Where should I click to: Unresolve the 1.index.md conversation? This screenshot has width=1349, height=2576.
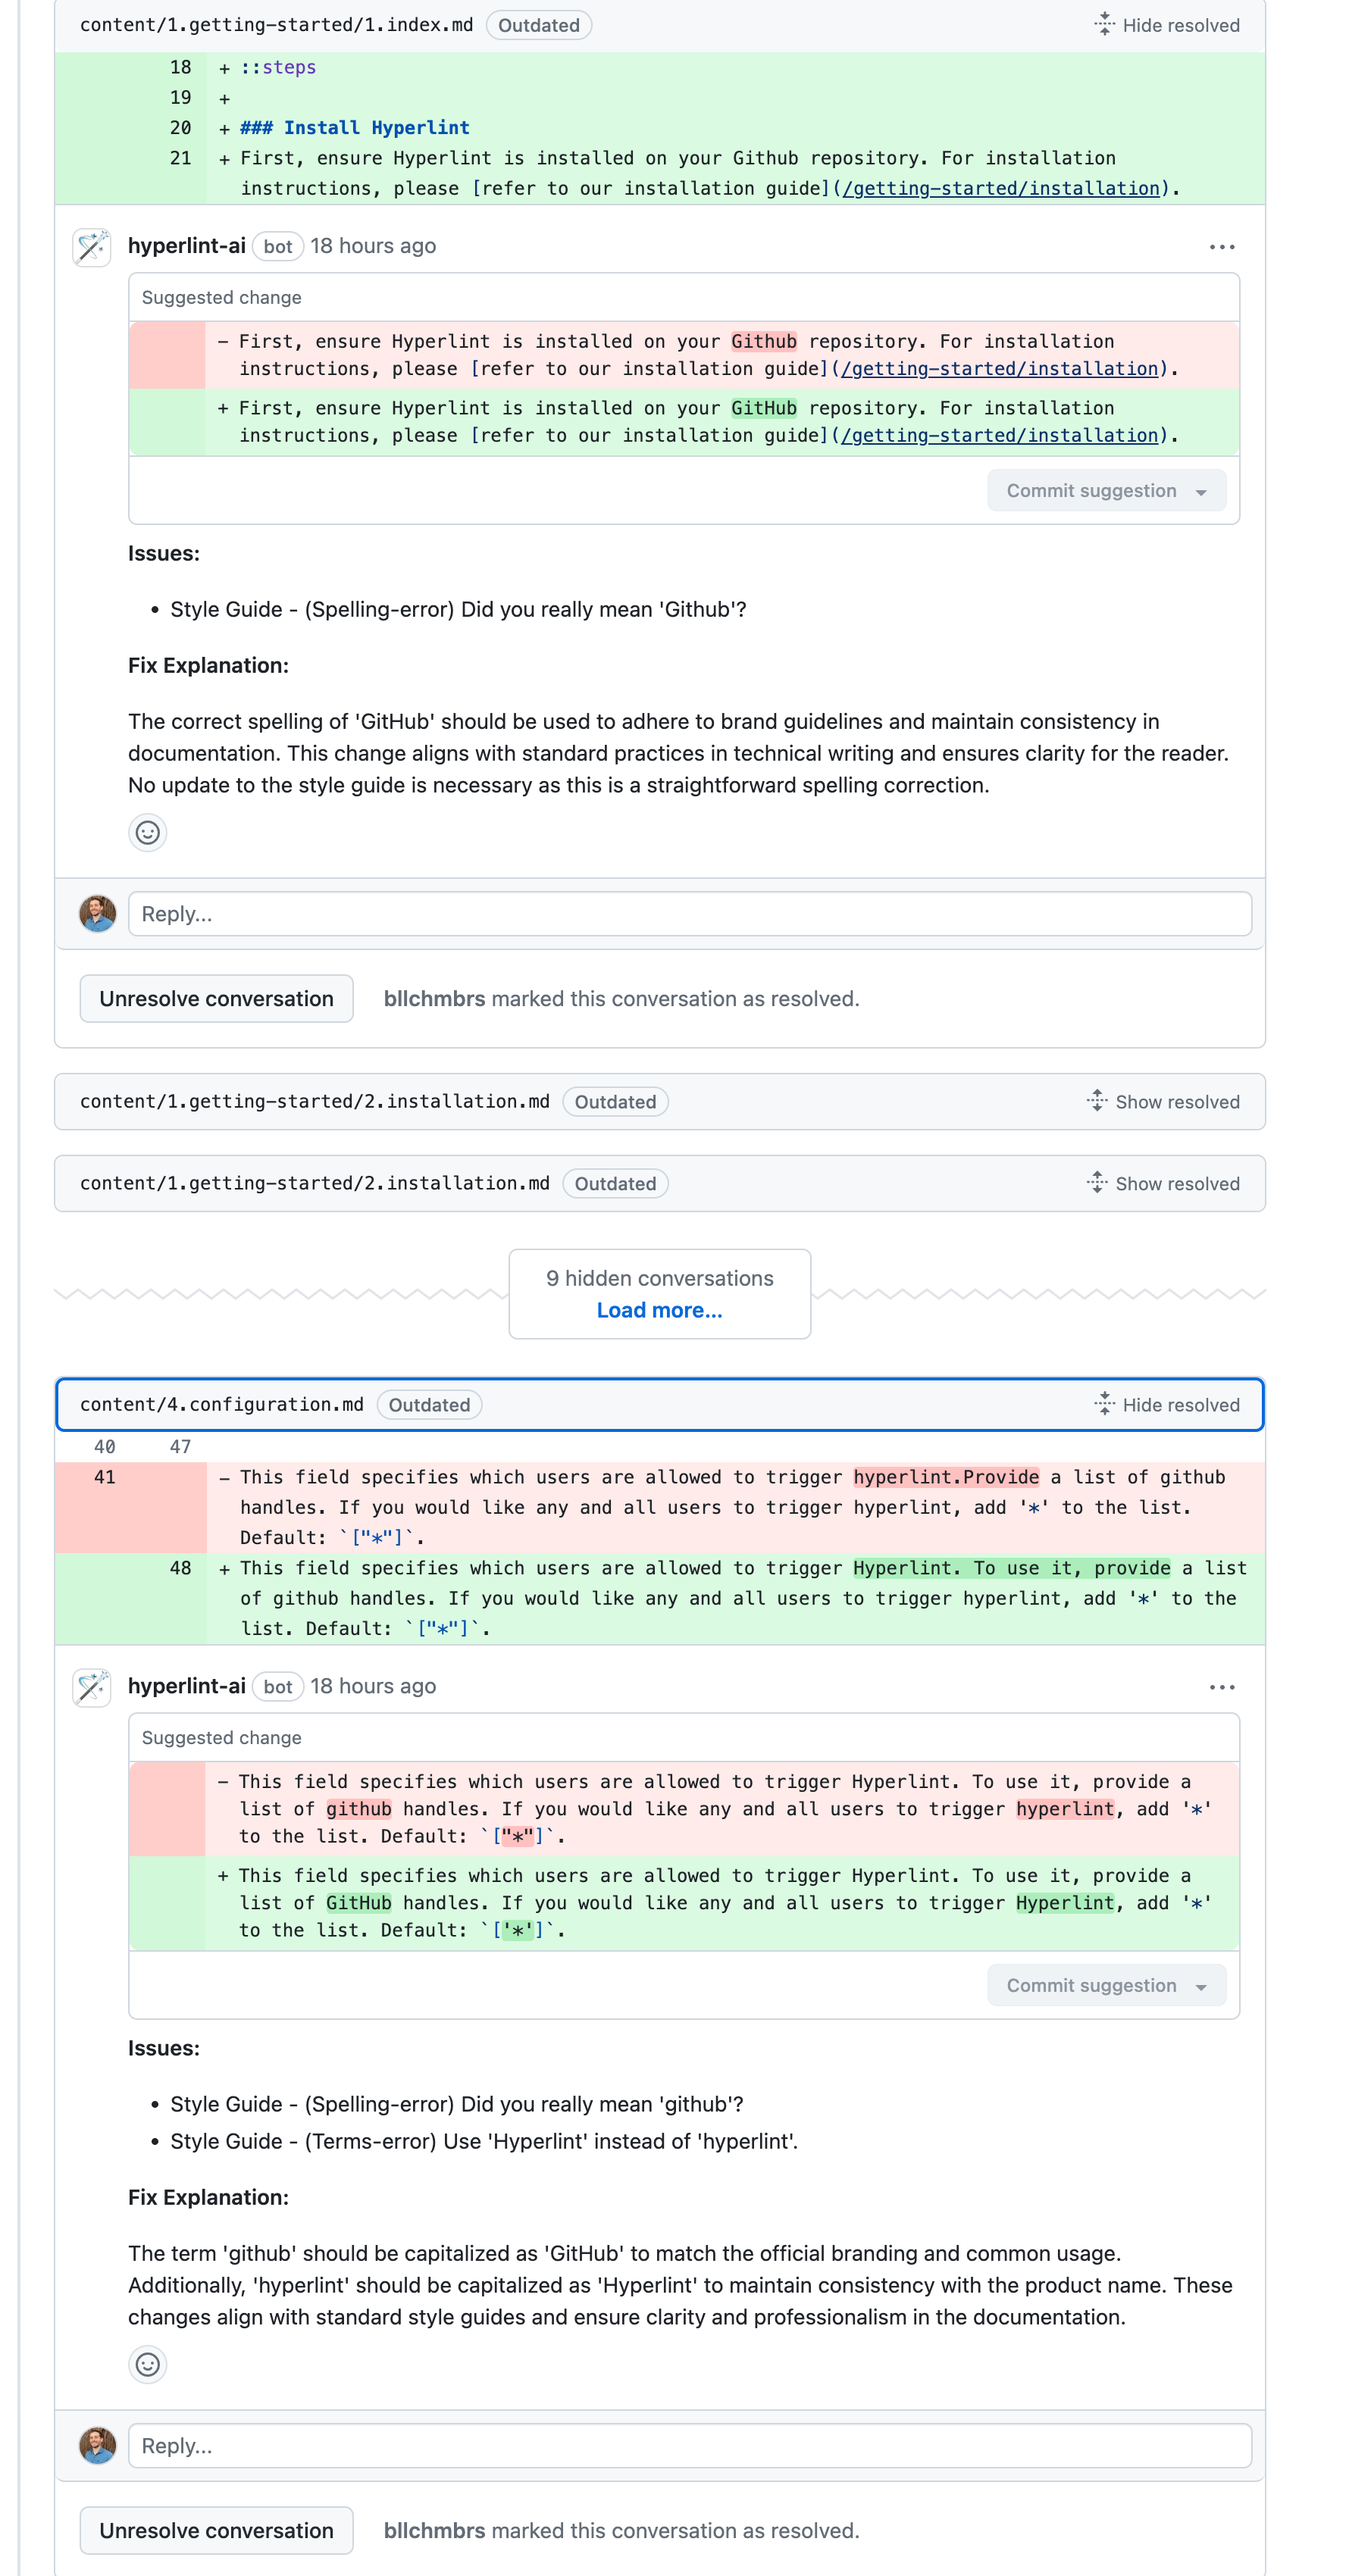click(x=216, y=999)
